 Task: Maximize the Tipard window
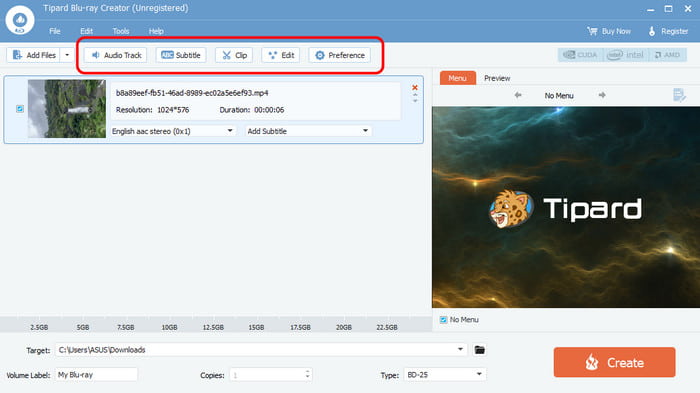coord(668,8)
